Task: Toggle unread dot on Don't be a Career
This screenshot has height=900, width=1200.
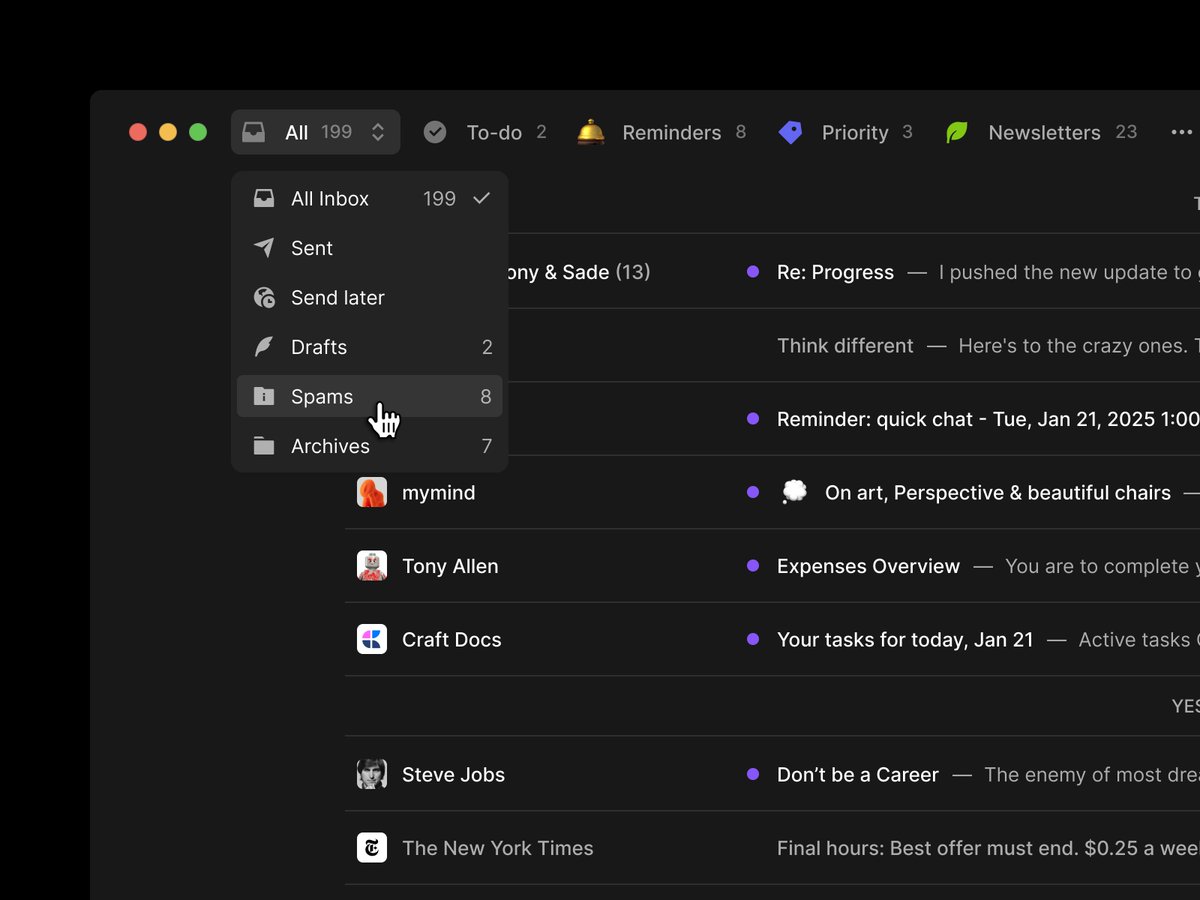Action: point(753,774)
